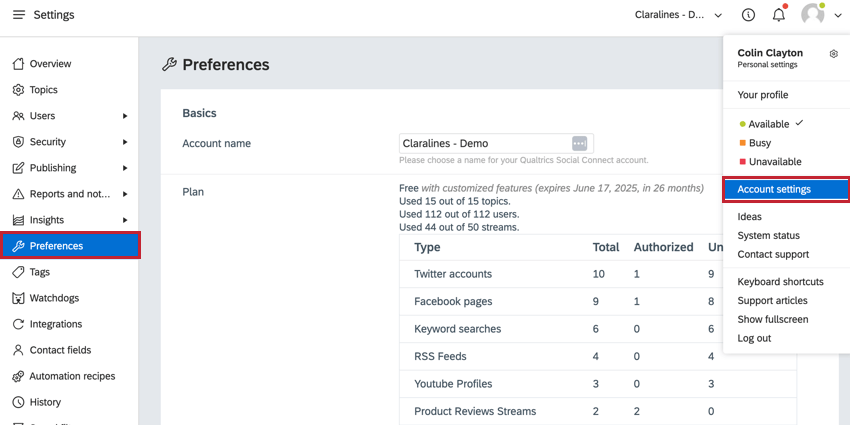Click the ellipsis icon in Account name field
The width and height of the screenshot is (850, 425).
click(x=579, y=144)
